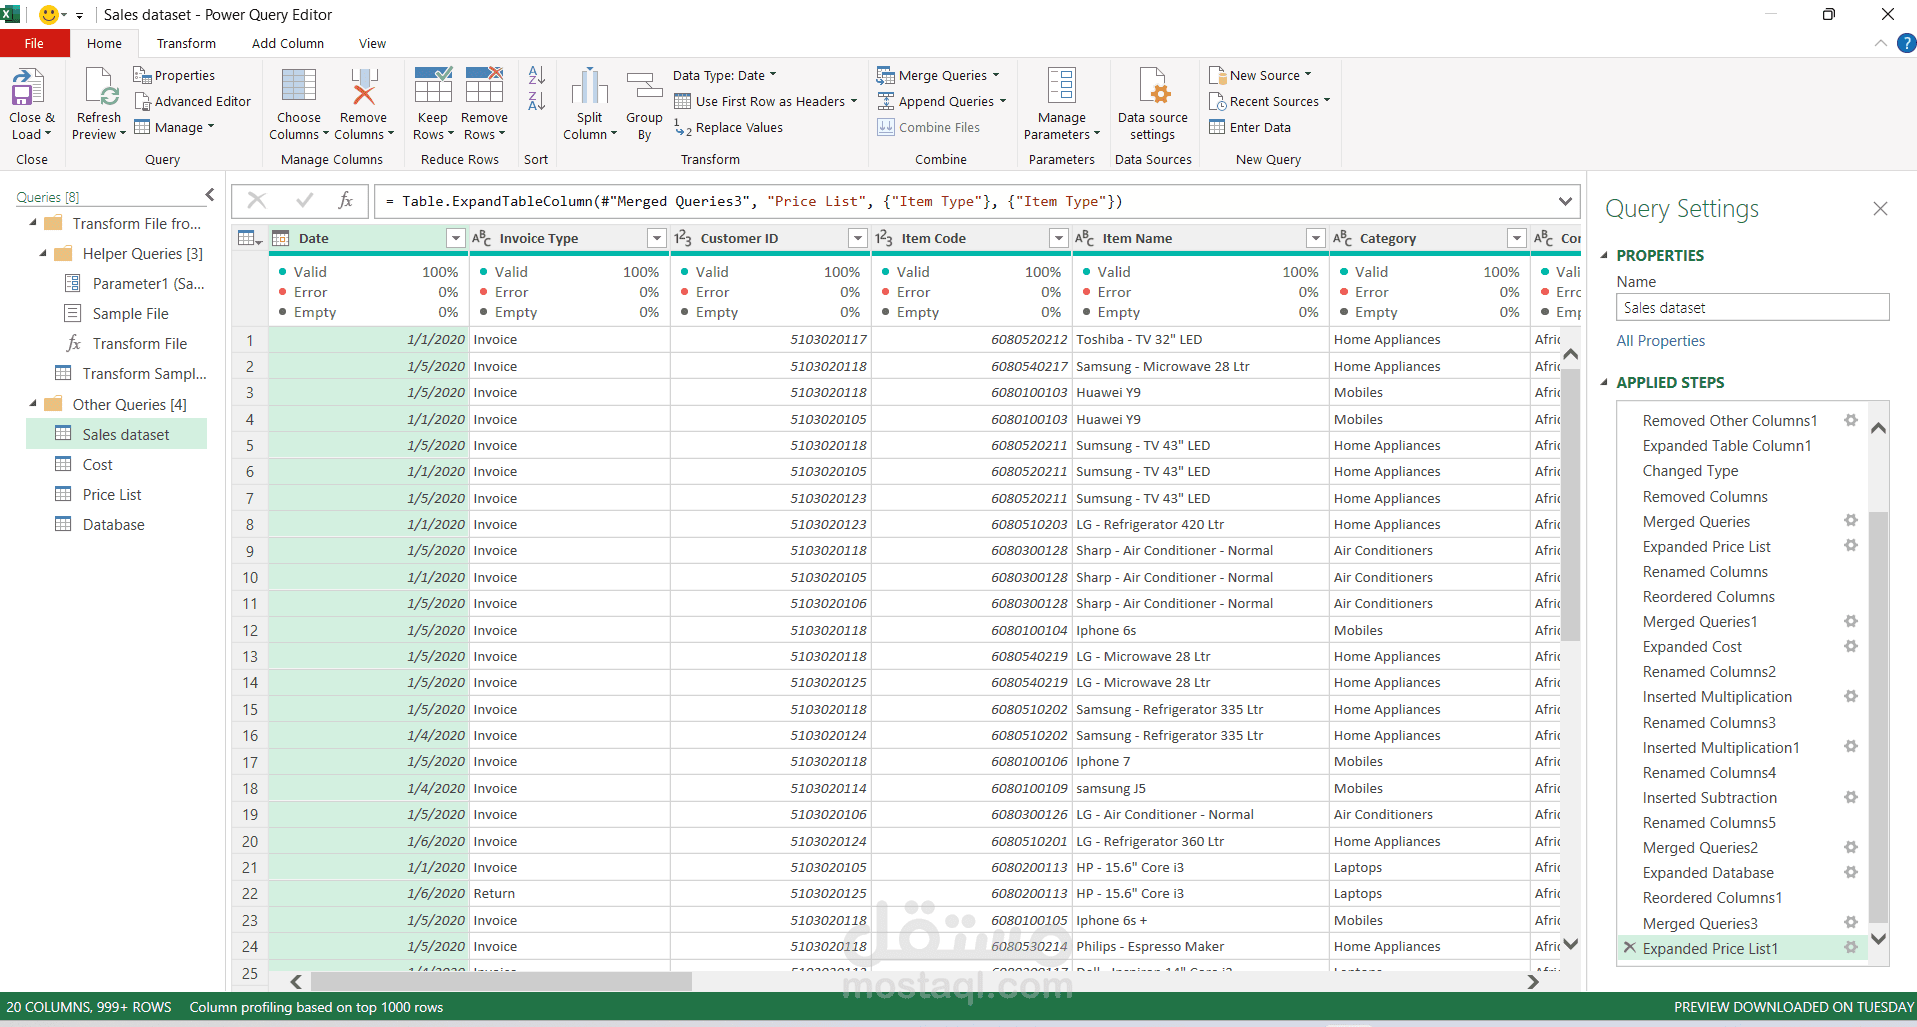The width and height of the screenshot is (1917, 1027).
Task: Collapse the APPLIED STEPS section
Action: pyautogui.click(x=1605, y=382)
